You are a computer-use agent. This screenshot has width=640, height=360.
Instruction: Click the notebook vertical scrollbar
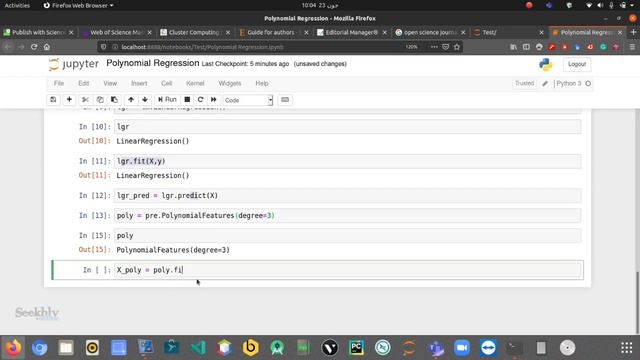pyautogui.click(x=637, y=302)
